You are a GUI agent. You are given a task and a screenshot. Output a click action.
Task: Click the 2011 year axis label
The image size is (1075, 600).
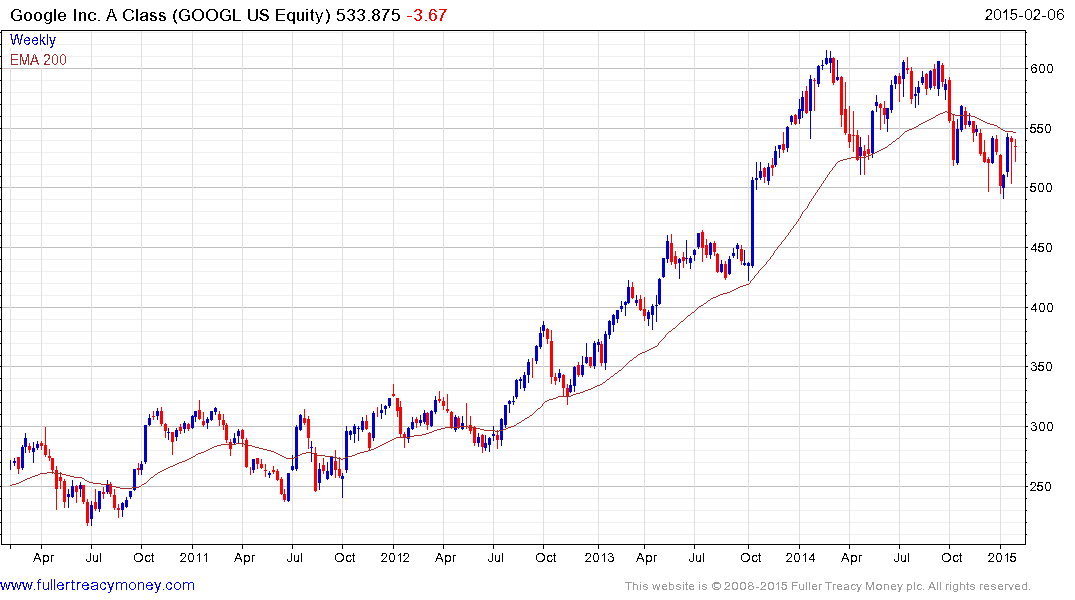pyautogui.click(x=193, y=557)
